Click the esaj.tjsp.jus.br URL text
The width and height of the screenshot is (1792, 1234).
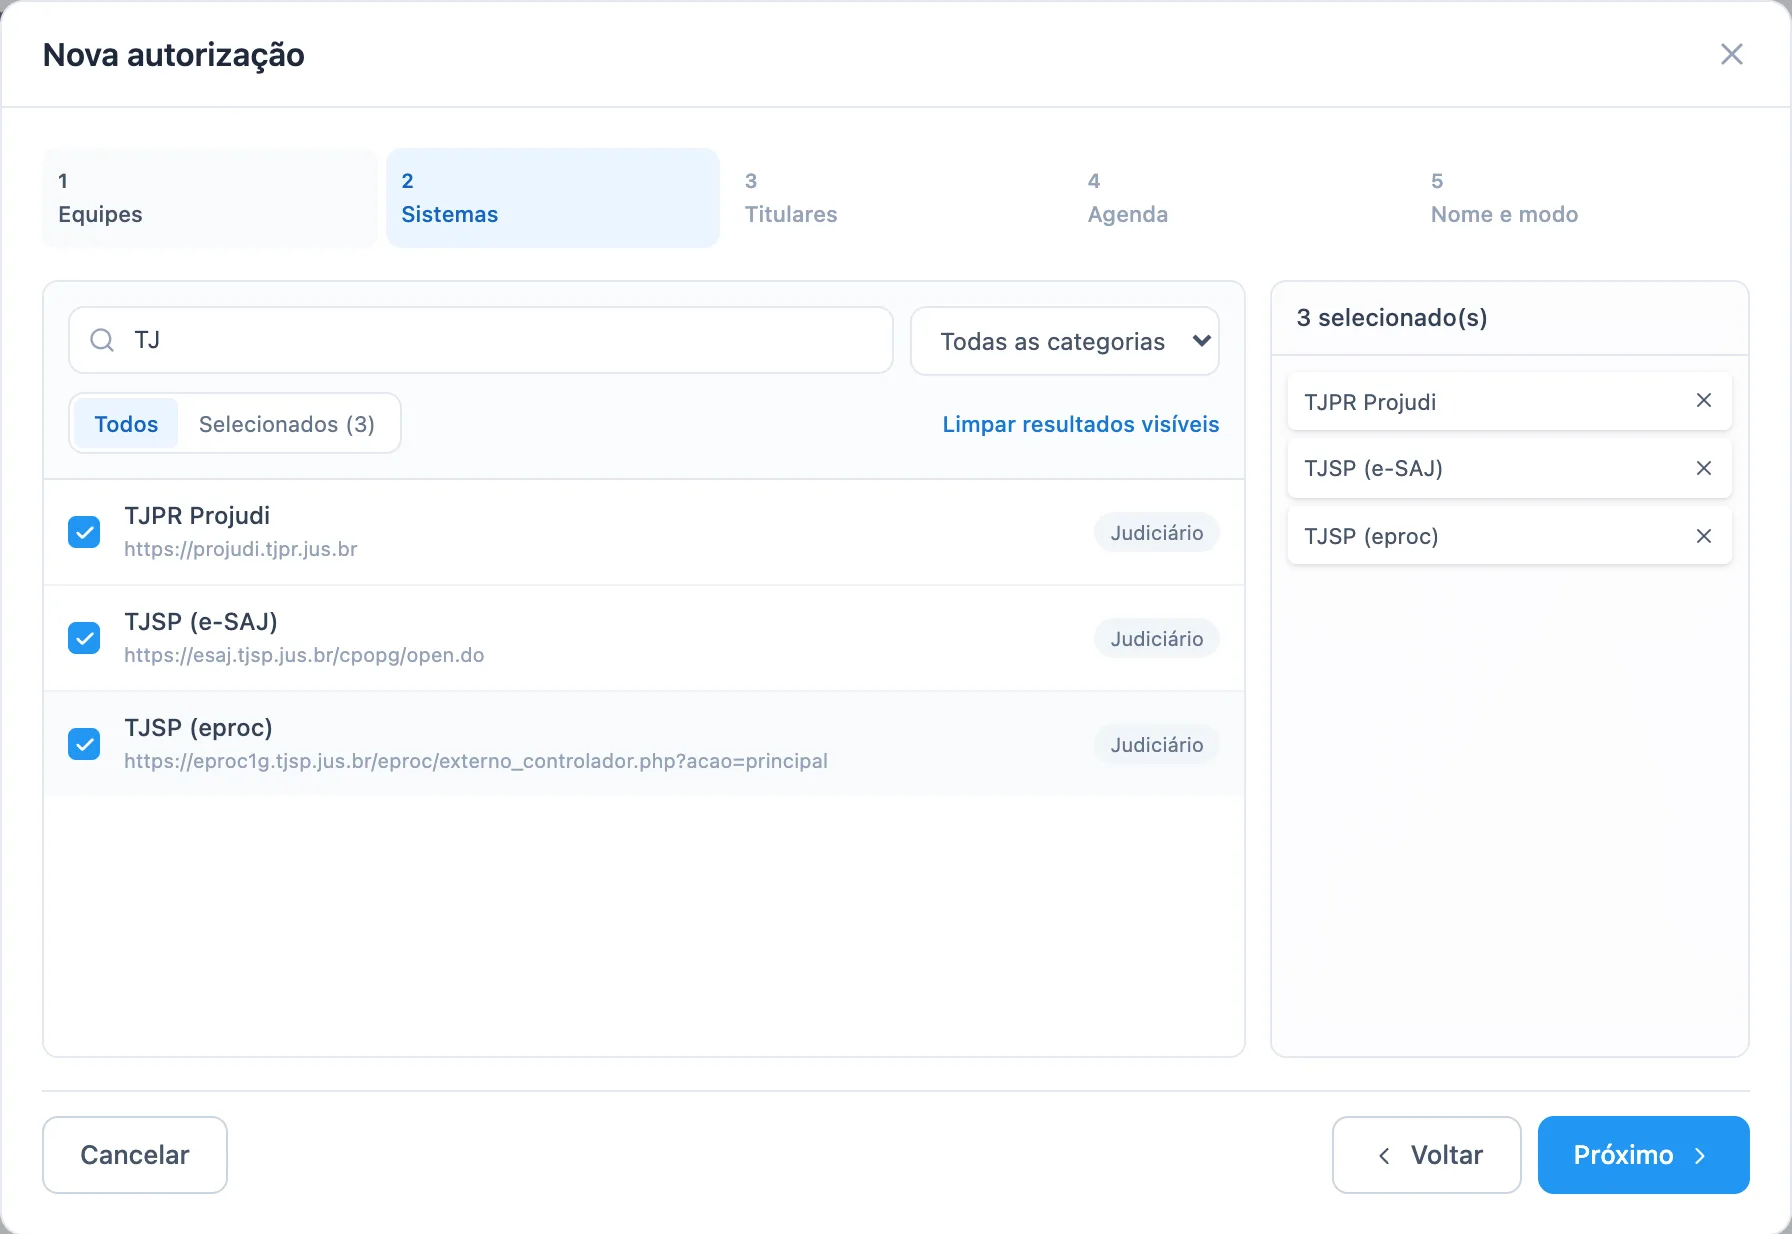coord(304,655)
